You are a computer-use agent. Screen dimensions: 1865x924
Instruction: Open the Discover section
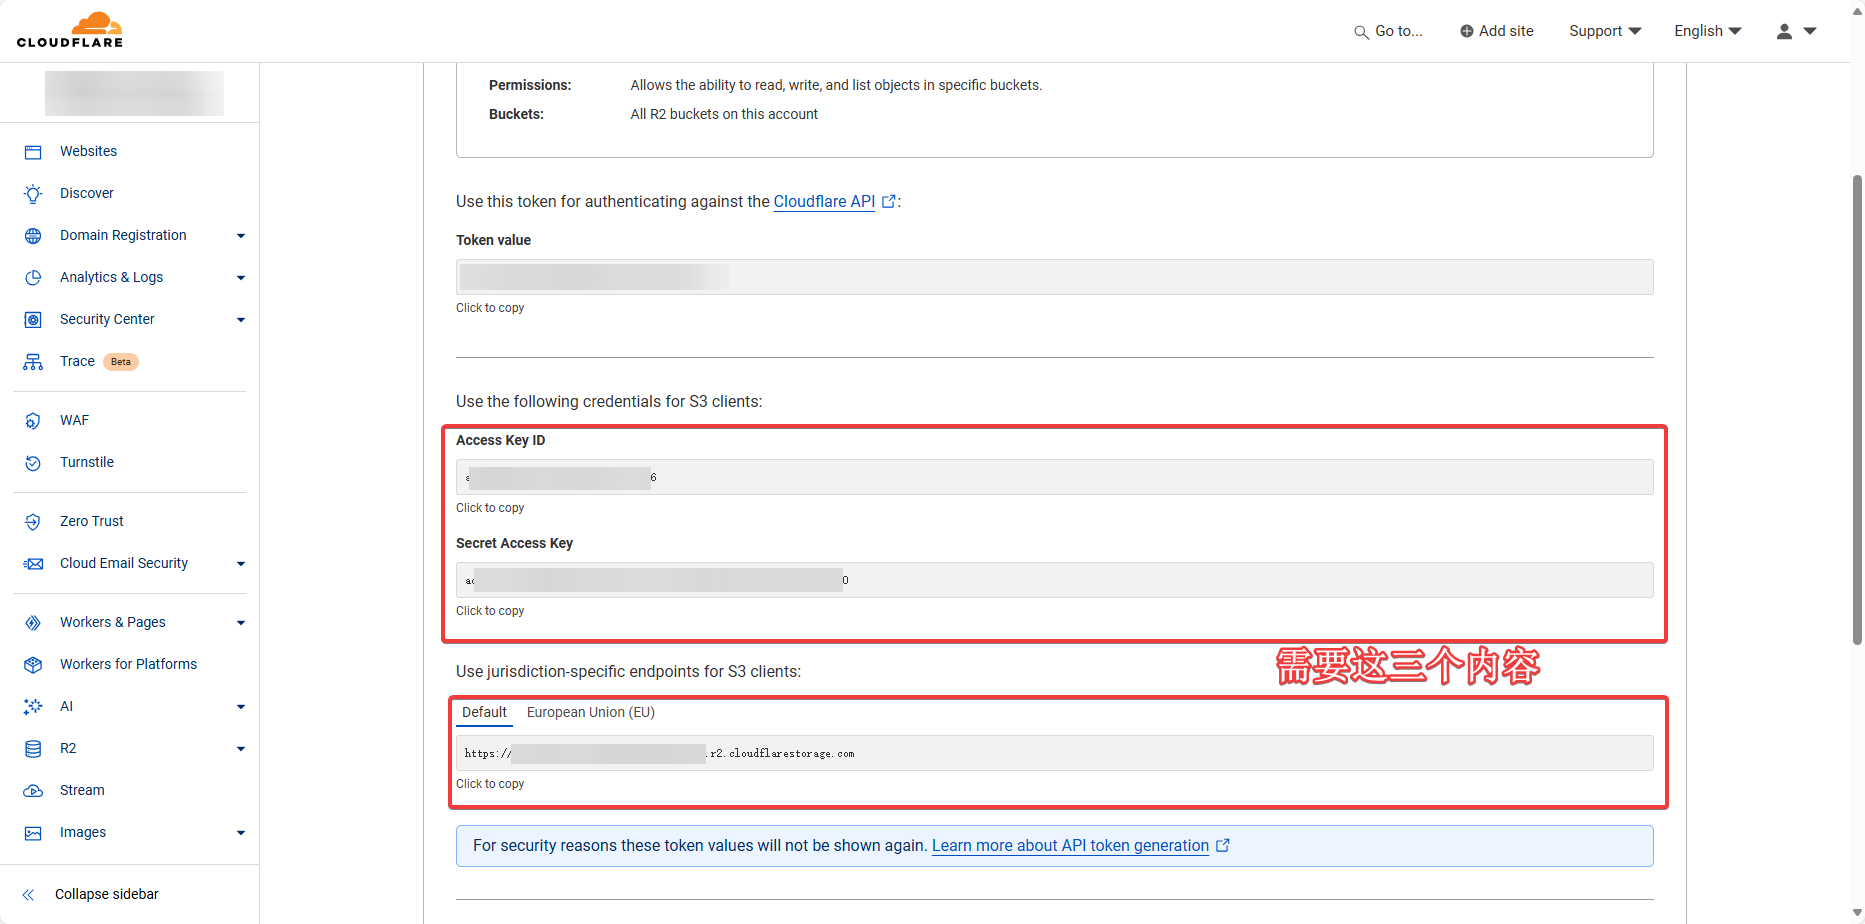pos(87,193)
